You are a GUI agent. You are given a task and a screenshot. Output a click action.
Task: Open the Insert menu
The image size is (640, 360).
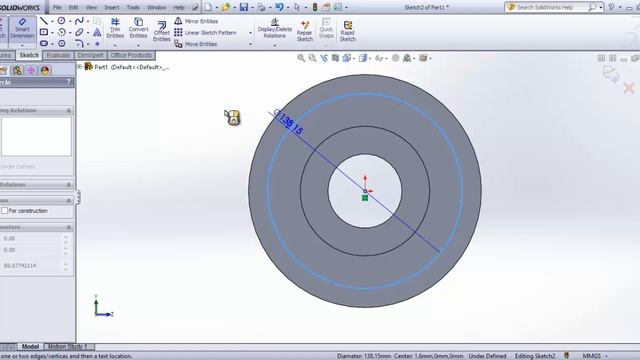(111, 7)
